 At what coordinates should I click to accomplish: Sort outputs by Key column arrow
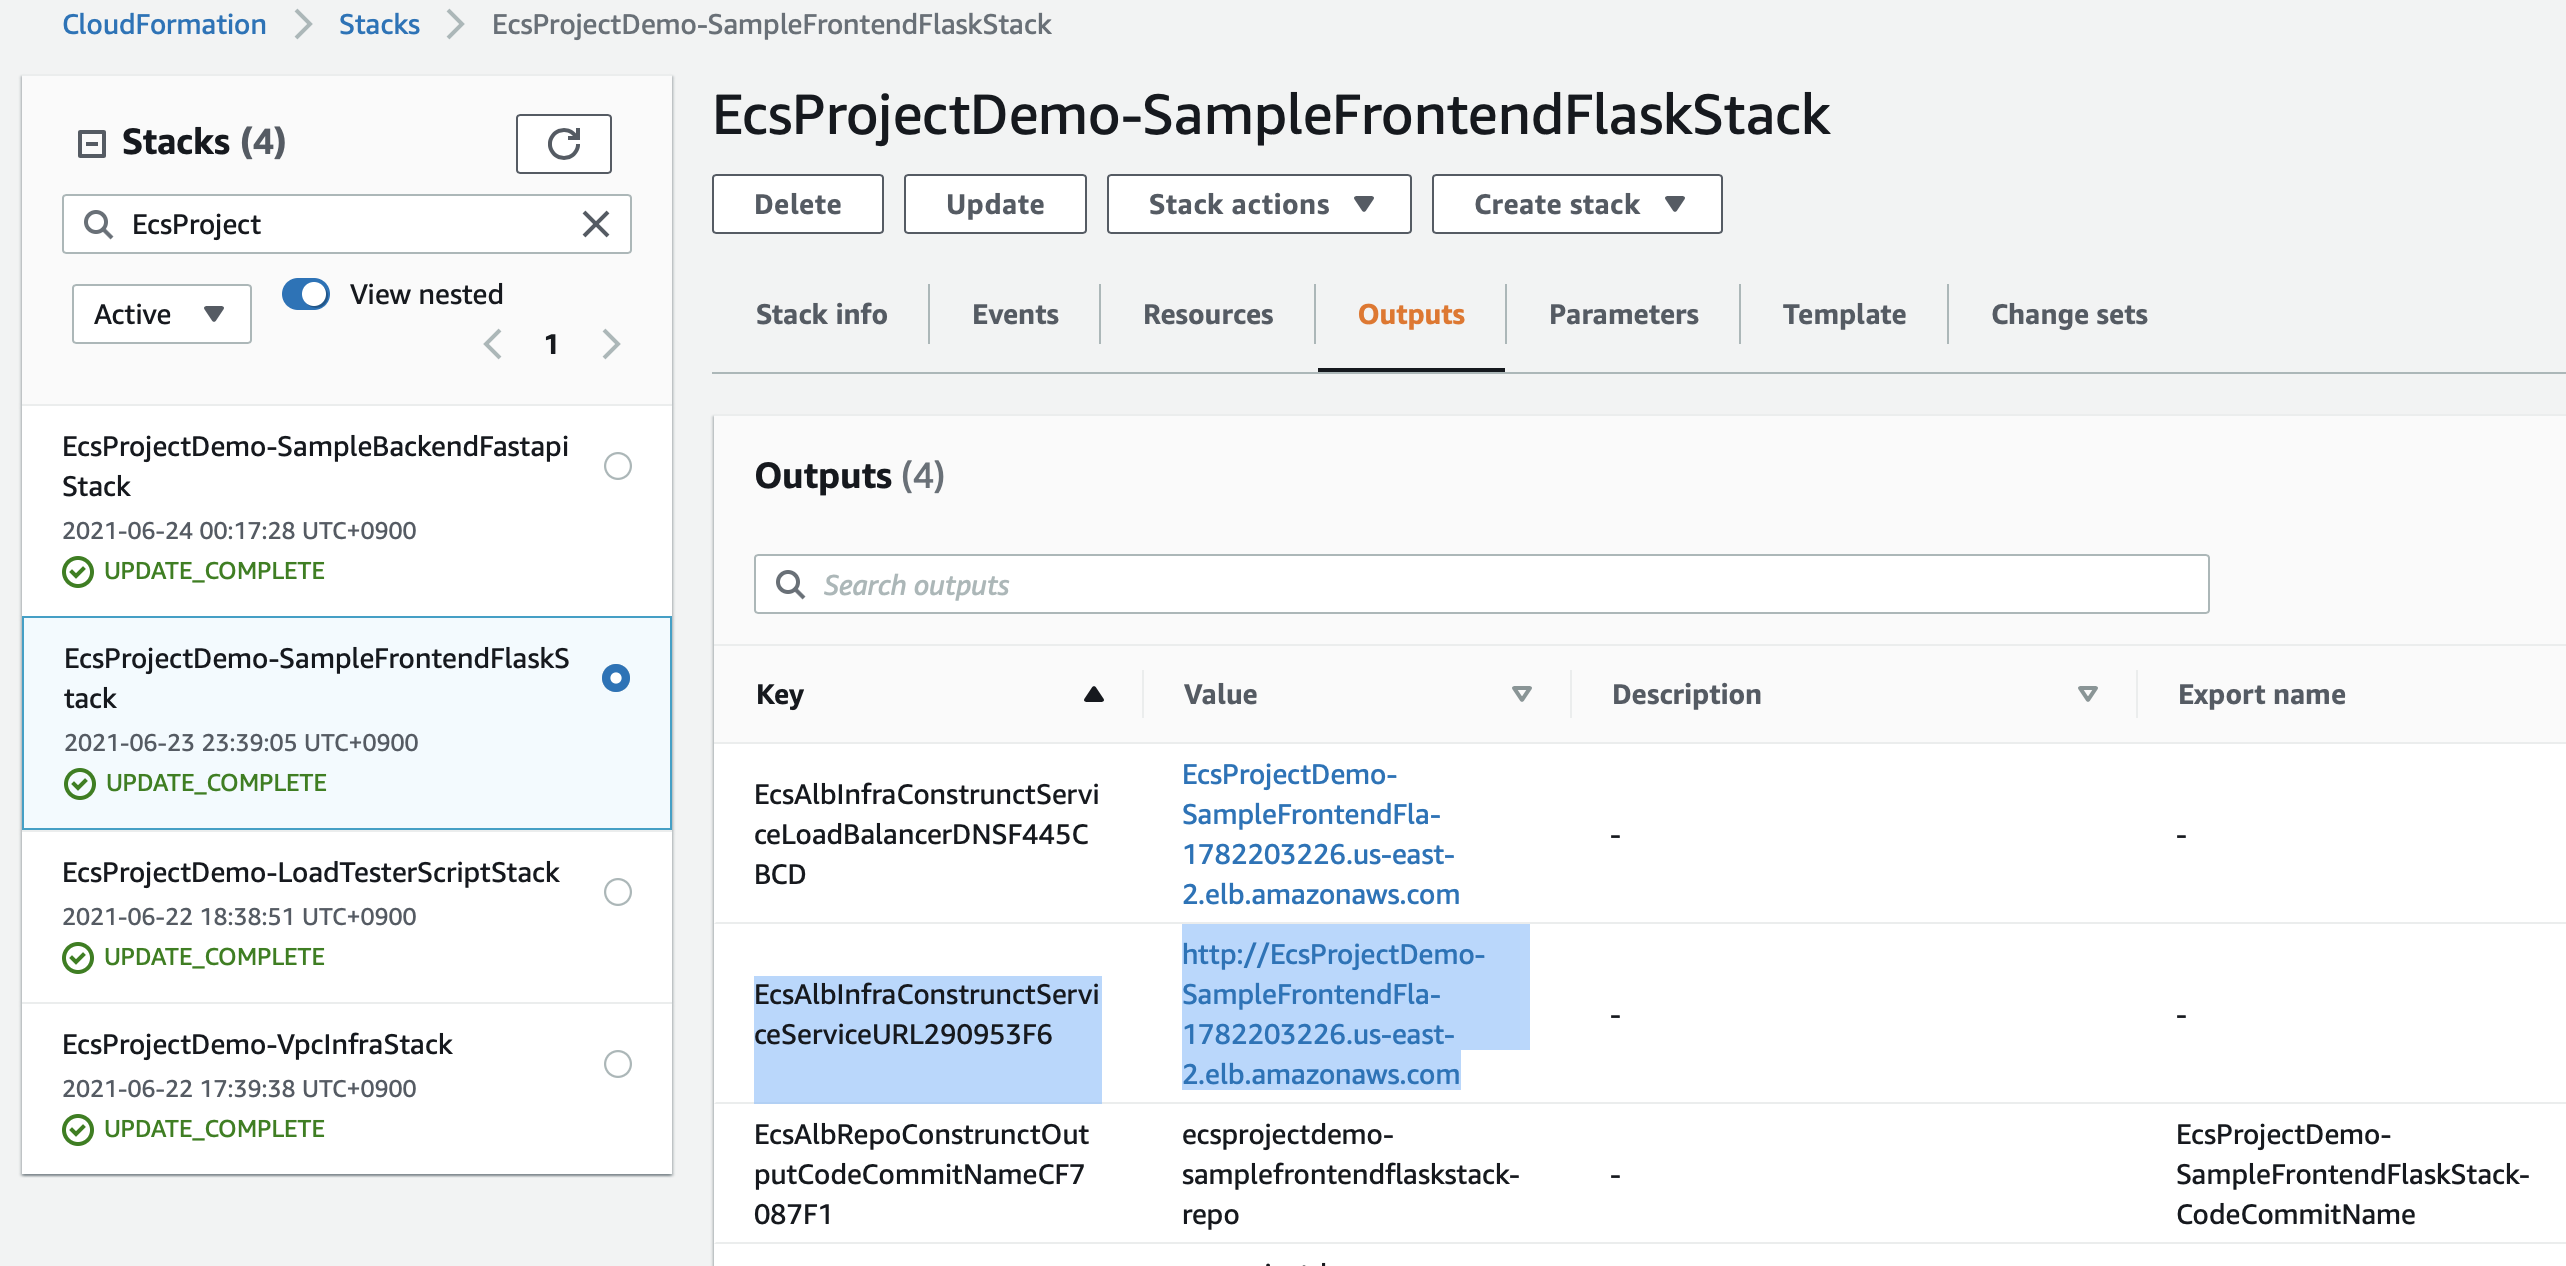[x=1093, y=694]
